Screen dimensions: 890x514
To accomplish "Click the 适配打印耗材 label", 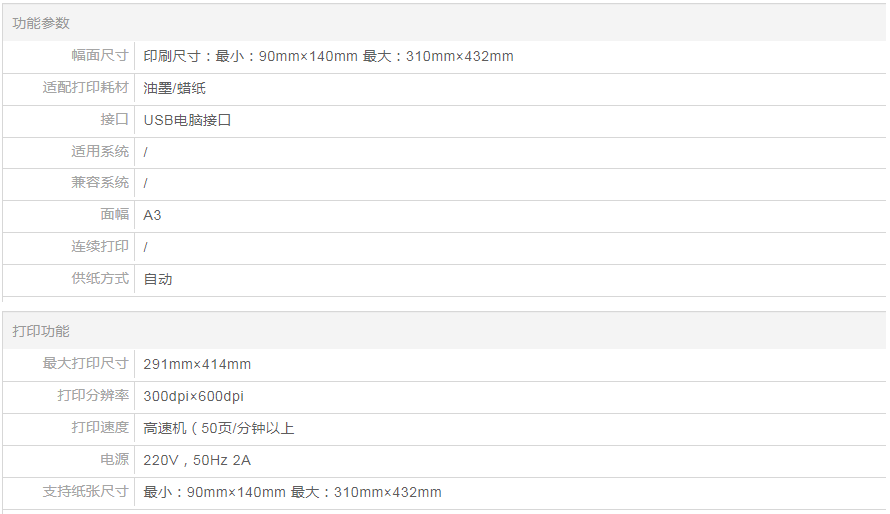I will pyautogui.click(x=86, y=88).
